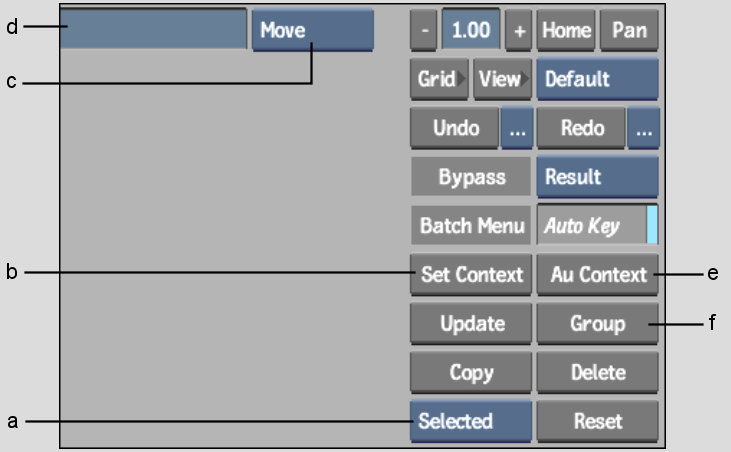
Task: Toggle the Auto Key button
Action: 597,226
